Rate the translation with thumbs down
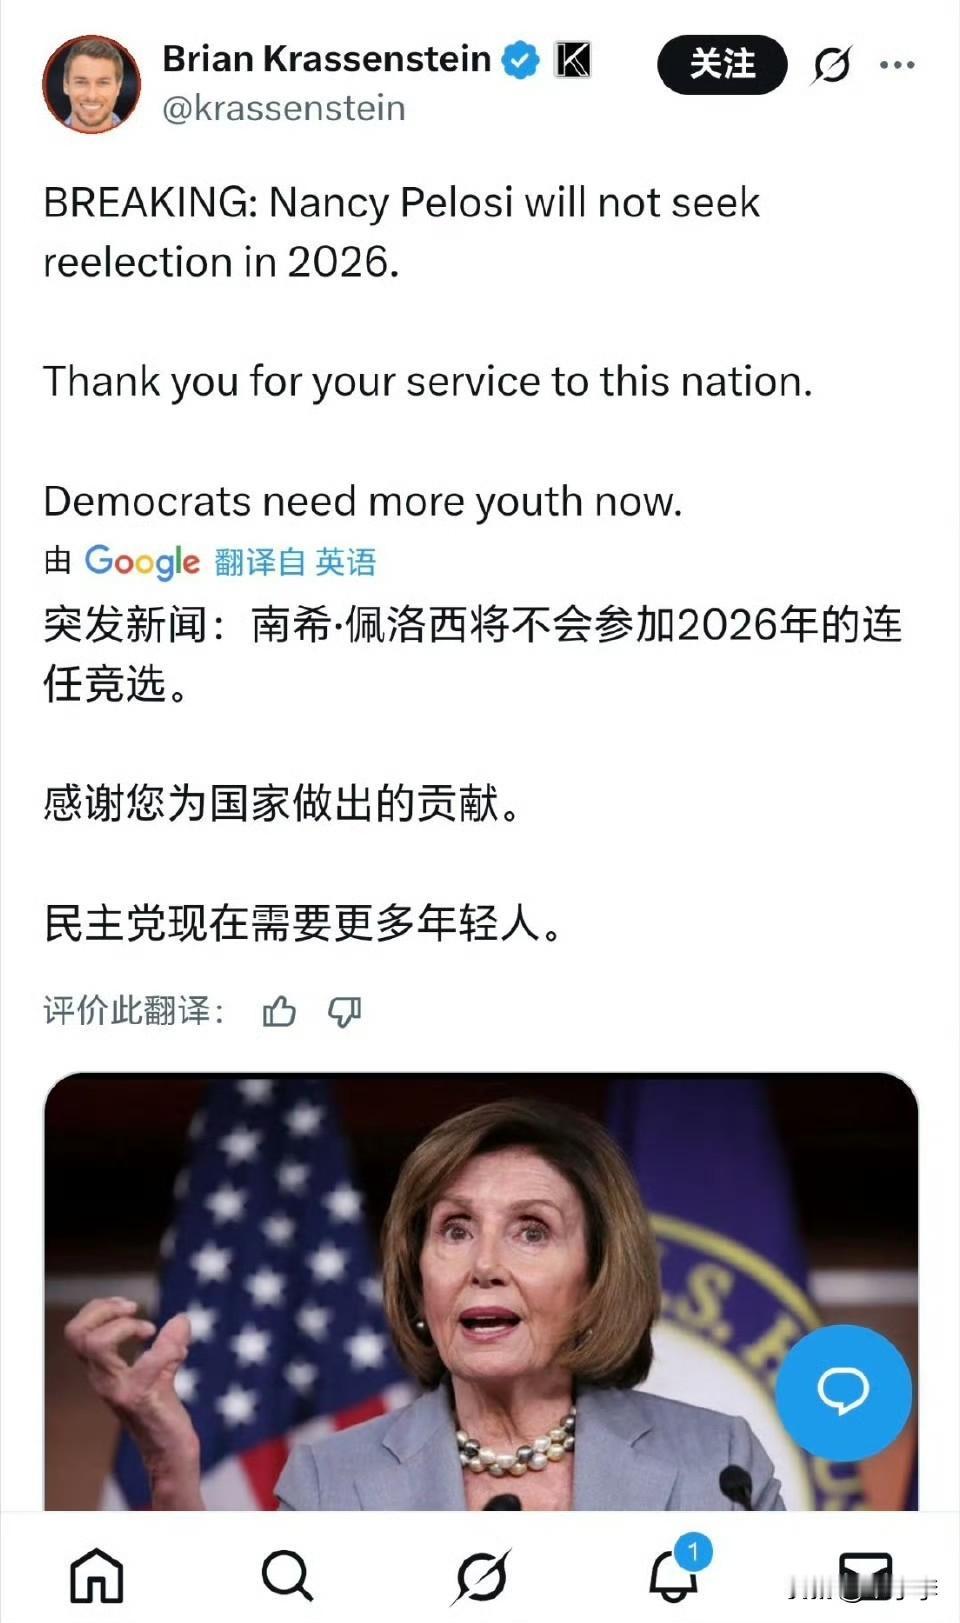The image size is (960, 1623). click(x=345, y=1012)
